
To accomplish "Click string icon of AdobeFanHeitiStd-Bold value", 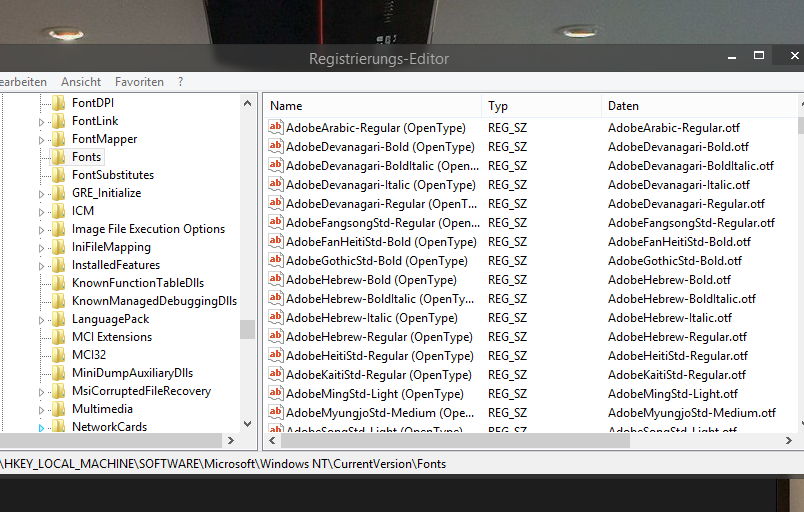I will (276, 240).
